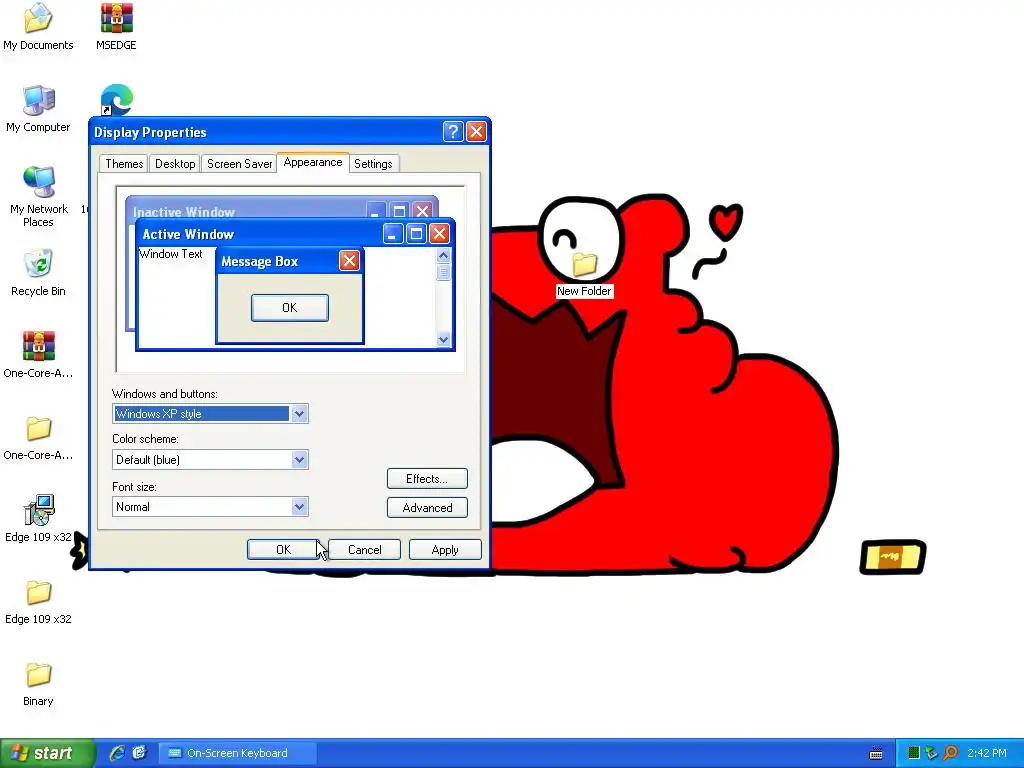Activate On-Screen Keyboard taskbar button
1024x768 pixels.
[x=237, y=753]
